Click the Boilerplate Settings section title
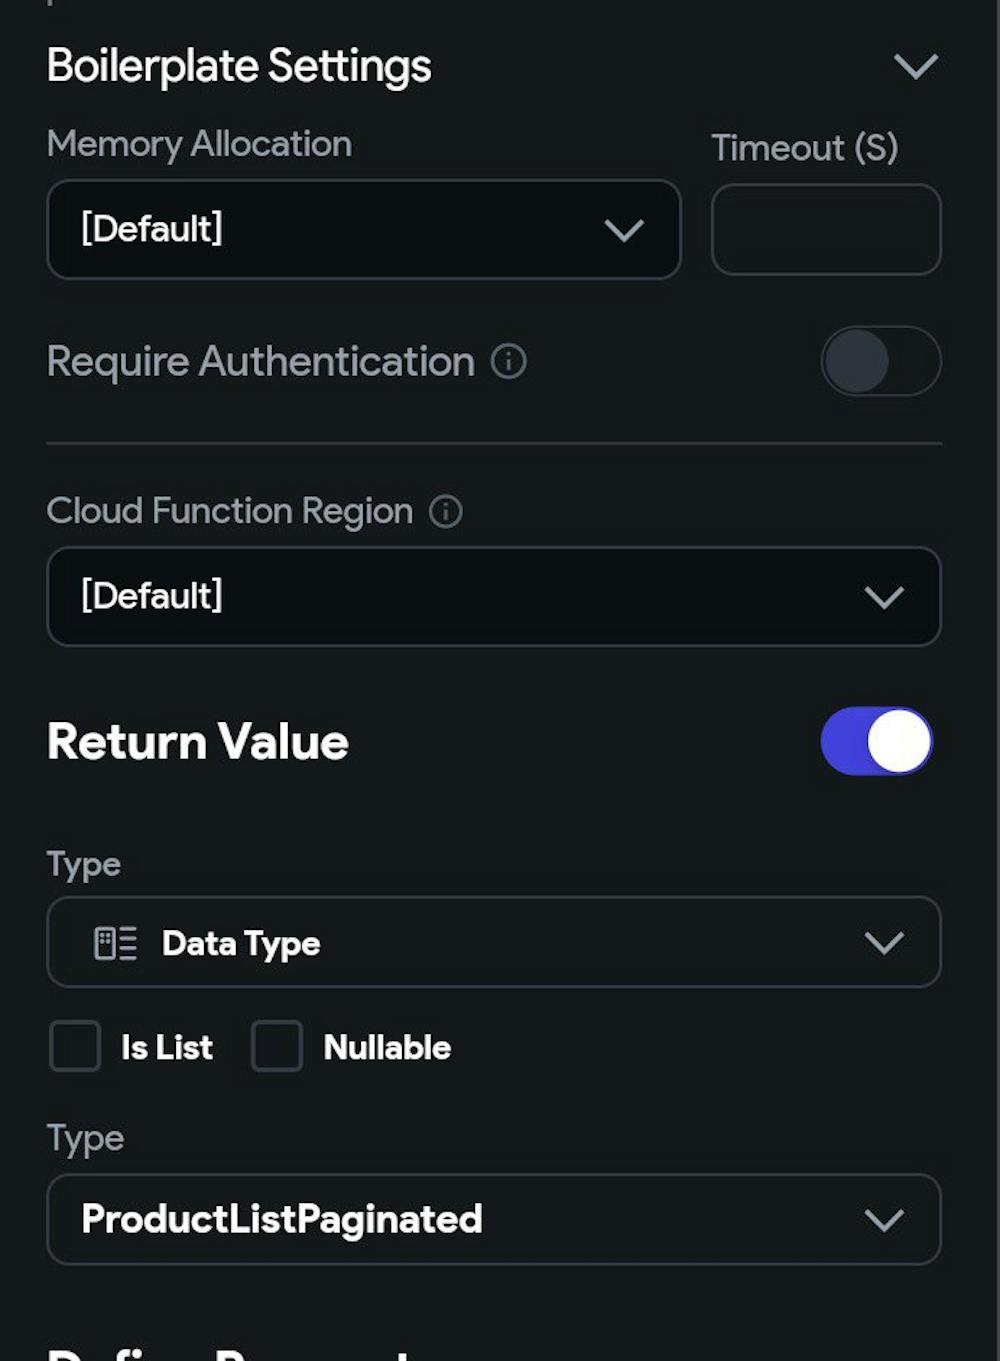 tap(239, 67)
